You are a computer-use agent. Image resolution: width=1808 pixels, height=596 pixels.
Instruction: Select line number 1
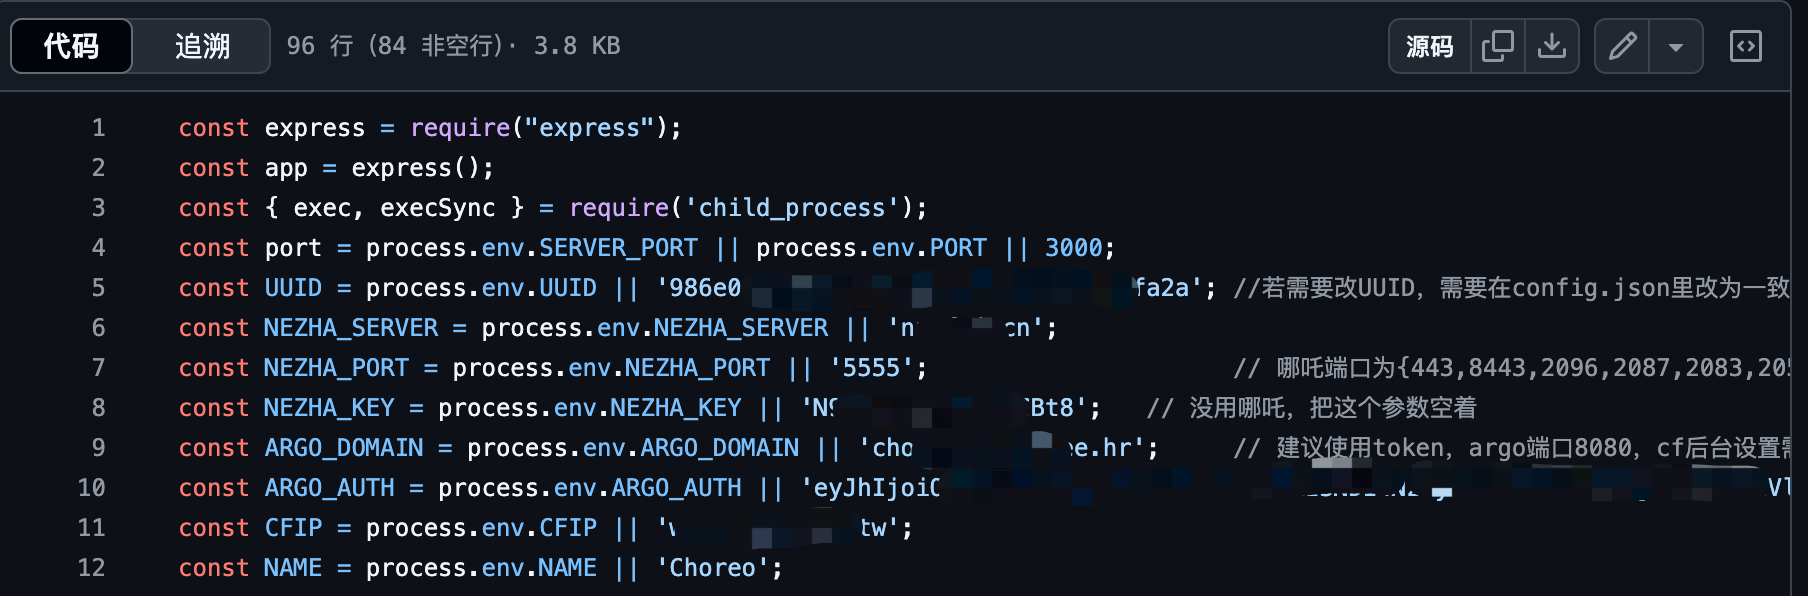point(98,128)
